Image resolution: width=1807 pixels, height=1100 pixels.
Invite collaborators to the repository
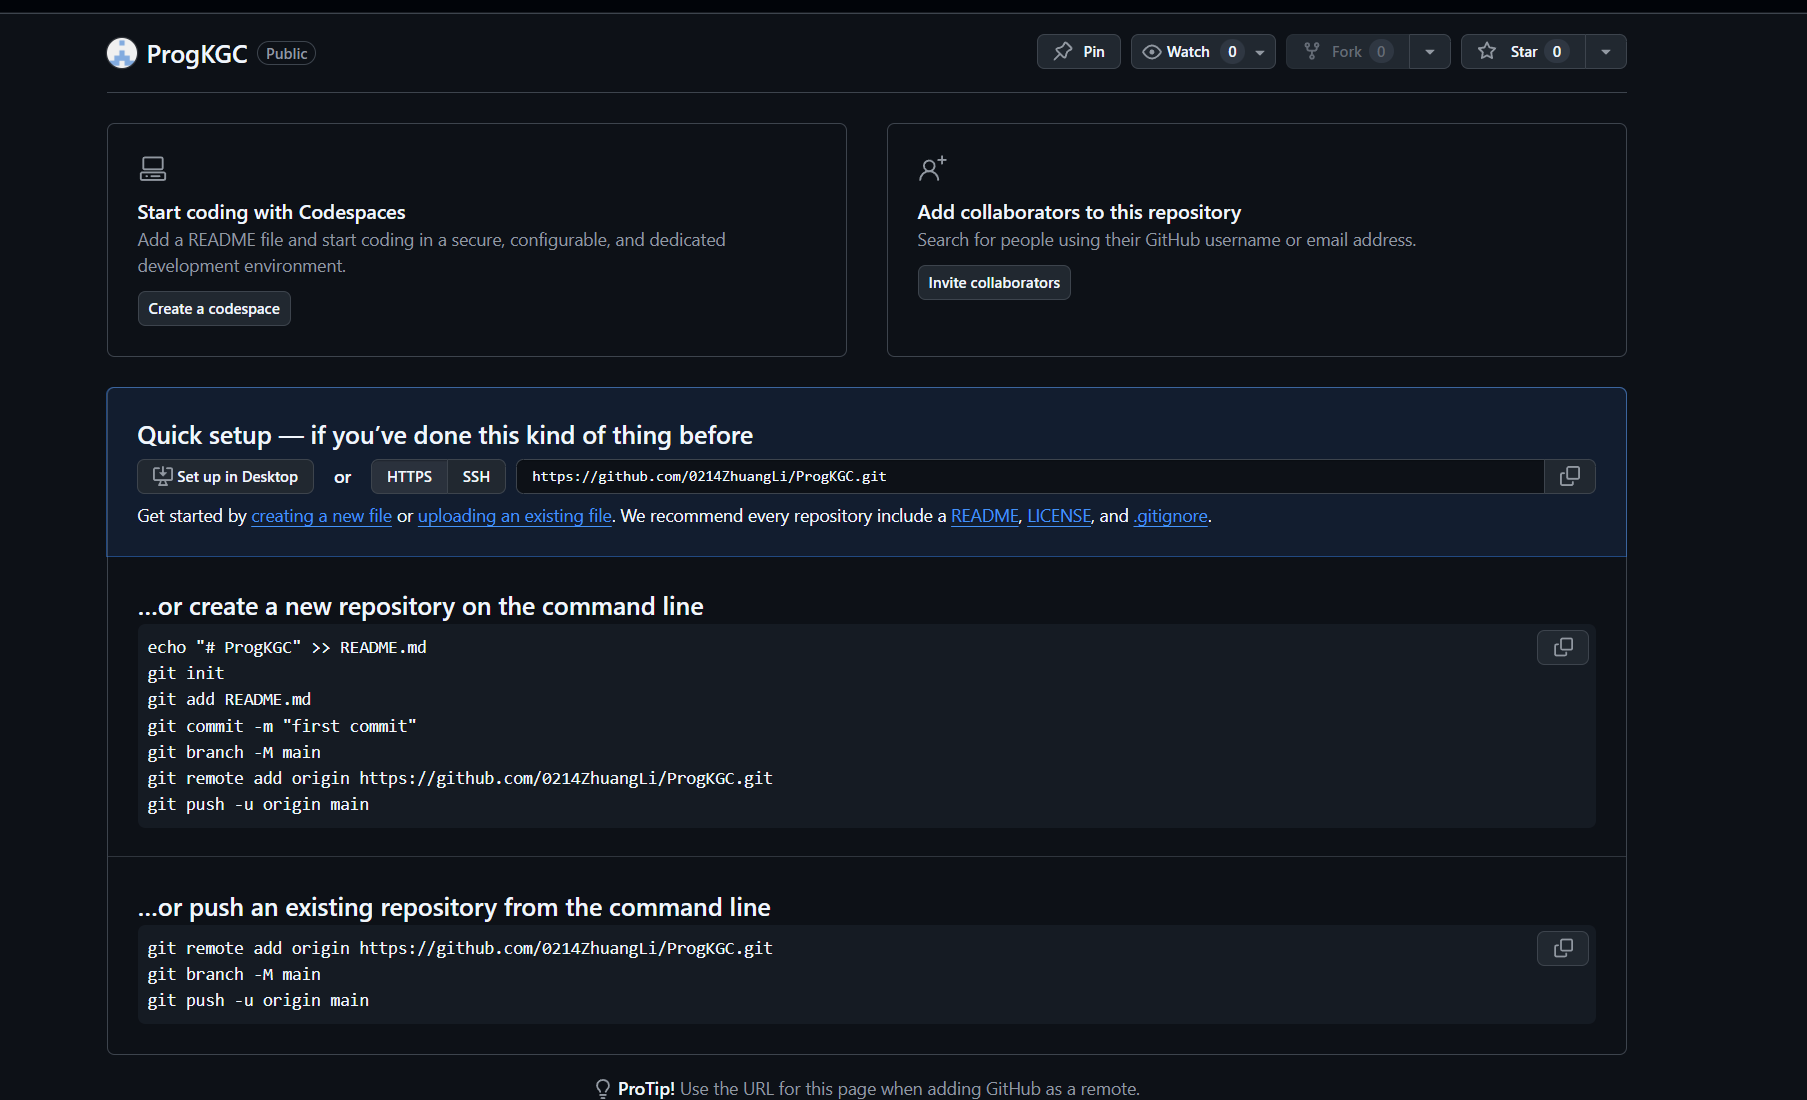click(x=994, y=283)
